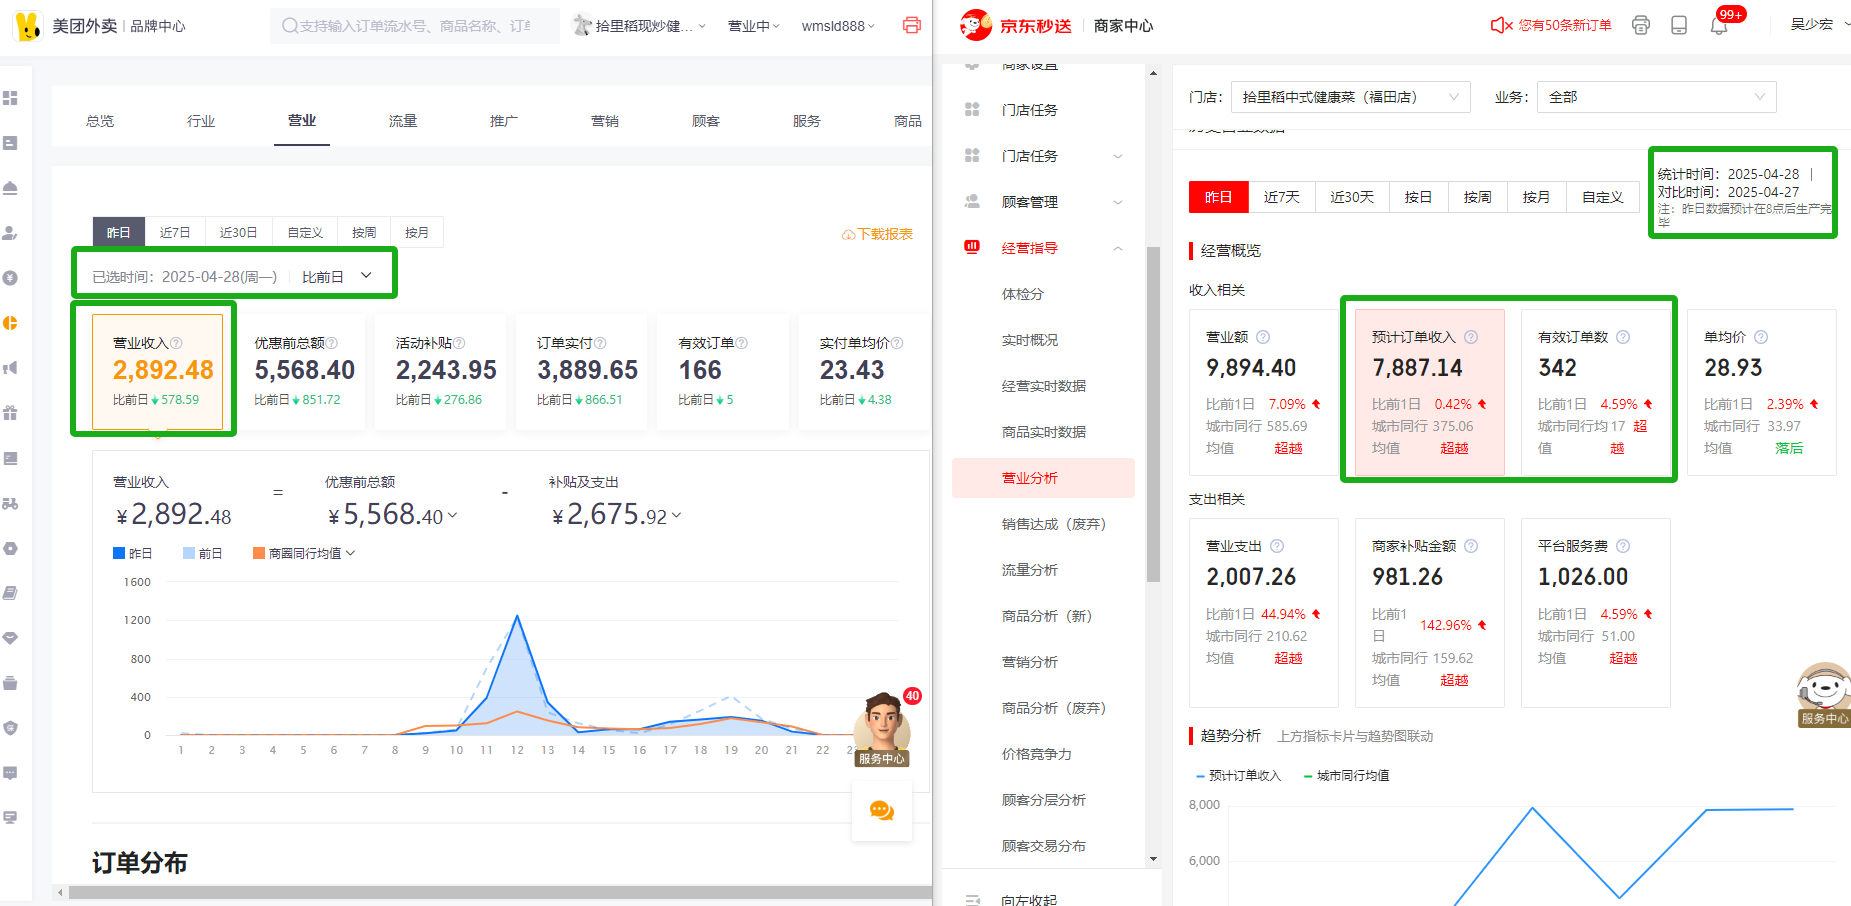Select 按月 period in JD date bar
1851x906 pixels.
click(1536, 197)
